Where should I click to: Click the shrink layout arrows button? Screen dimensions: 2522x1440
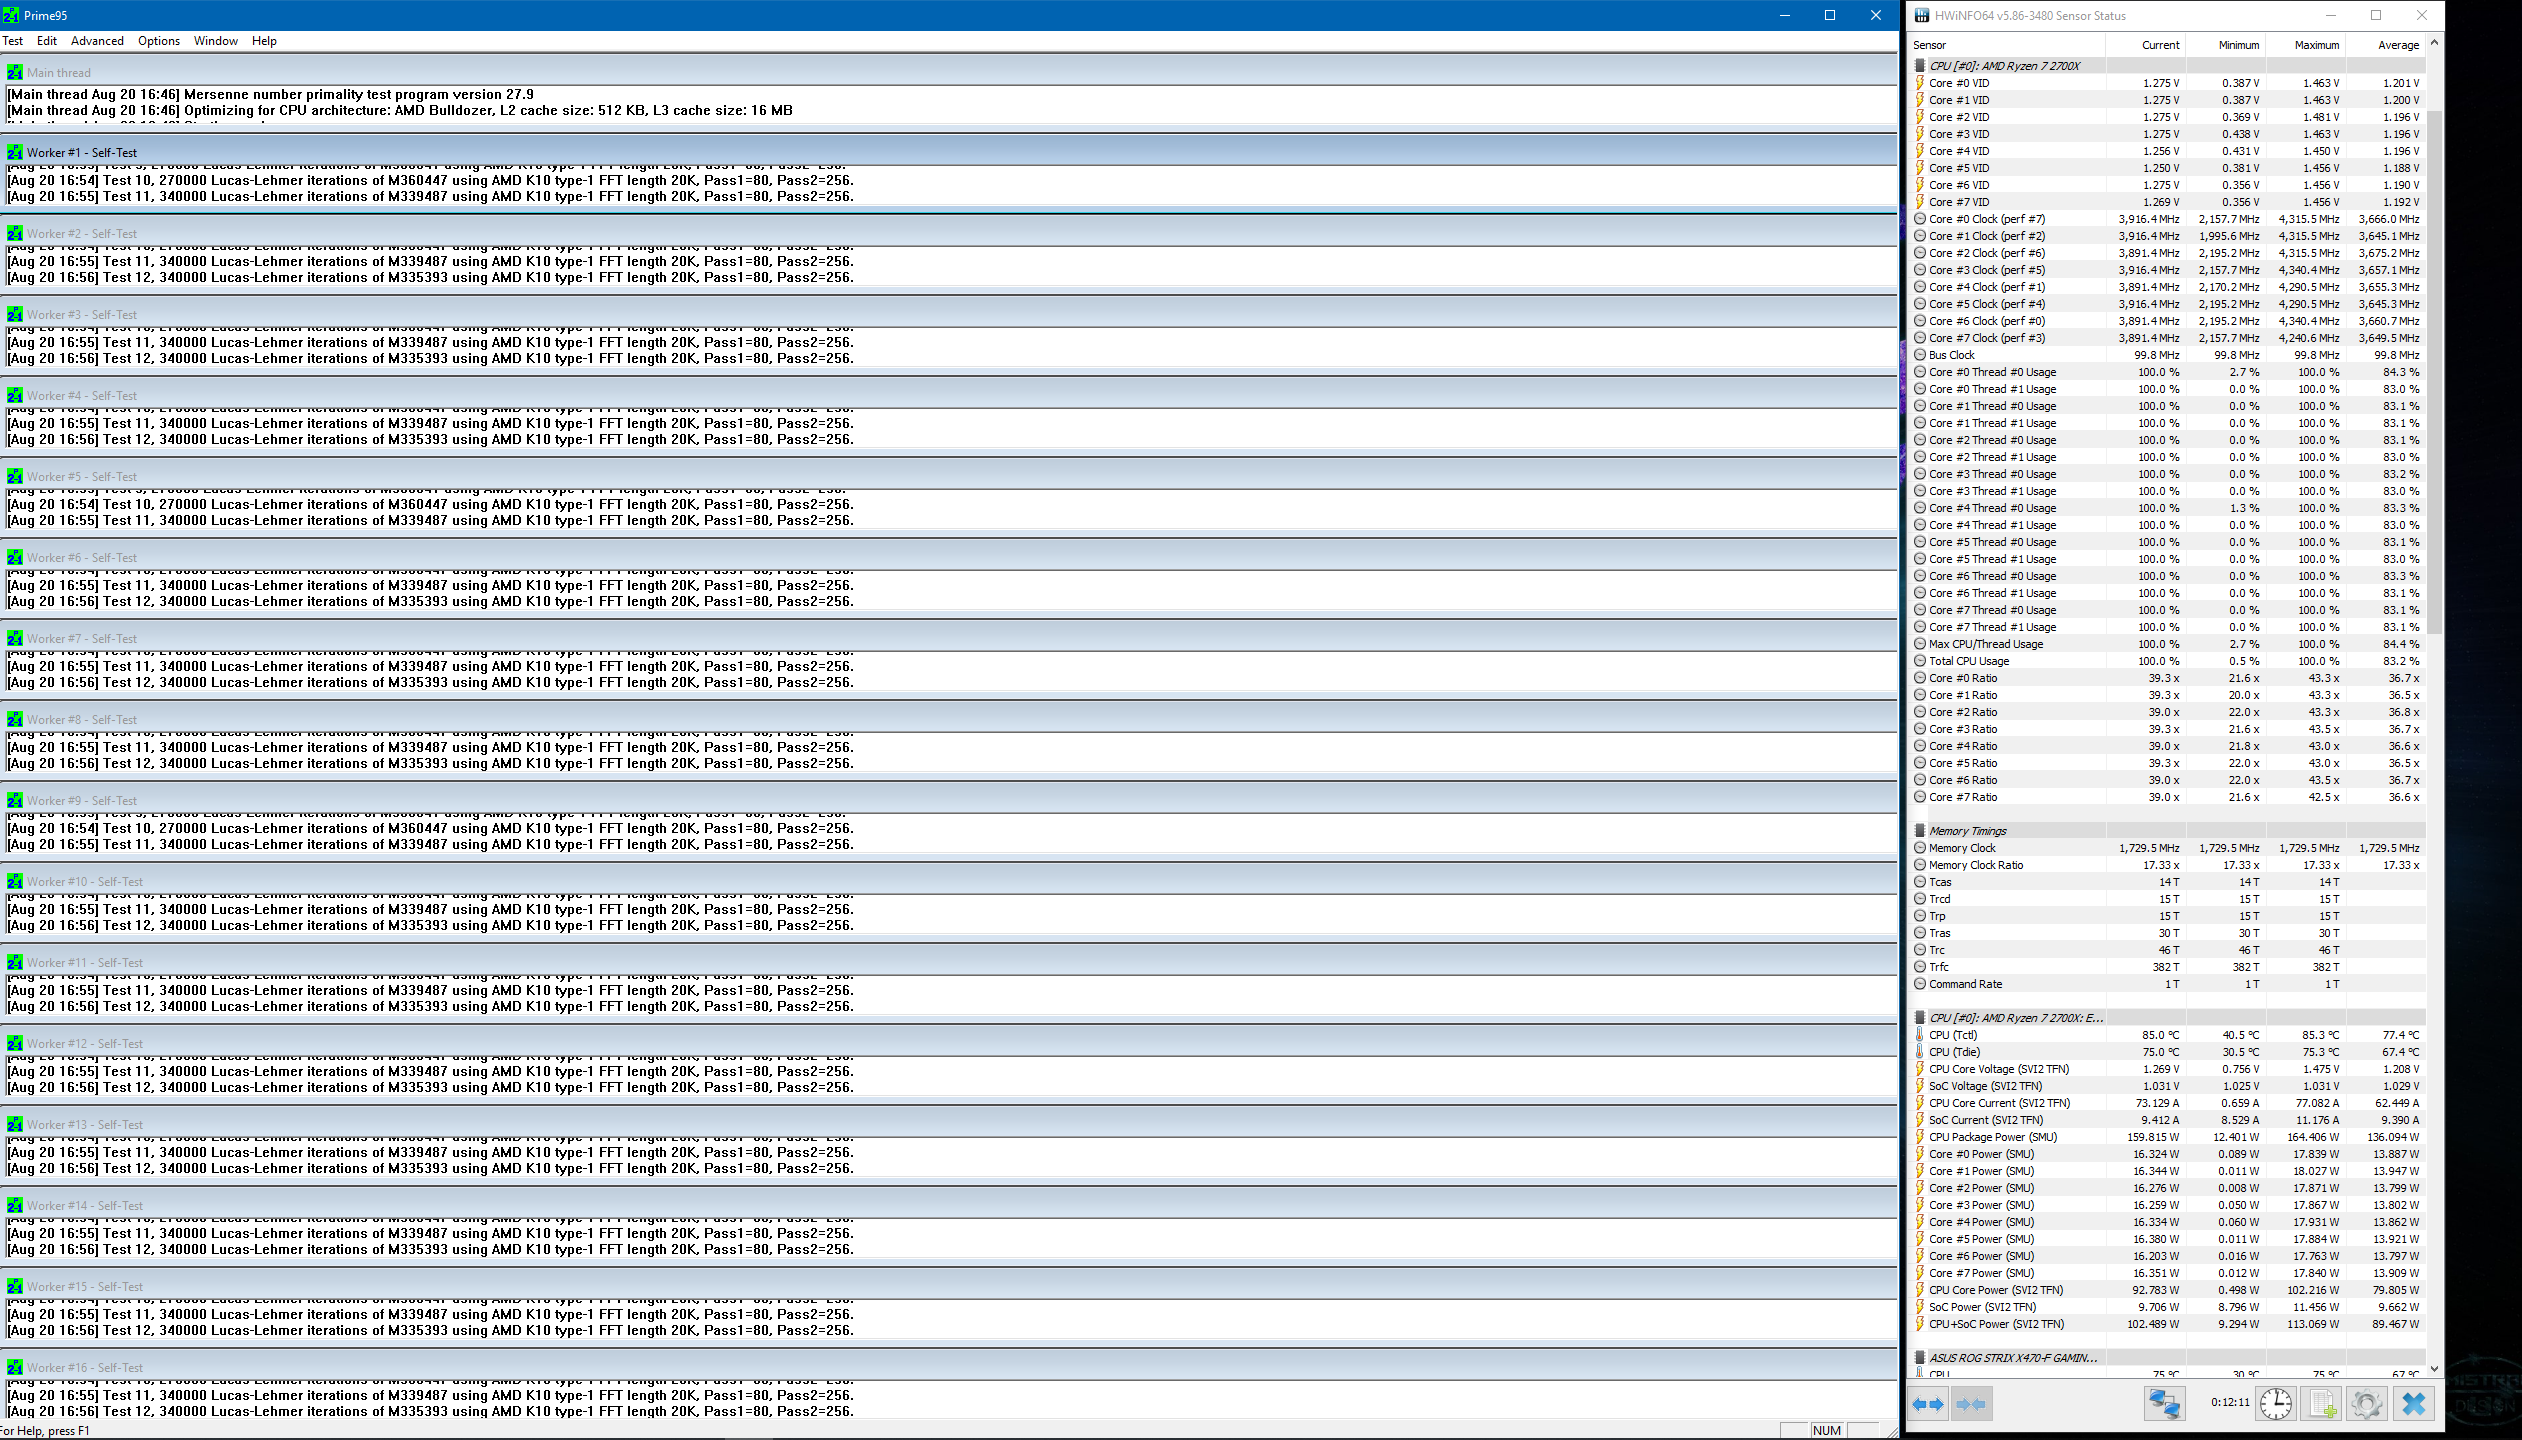tap(1970, 1404)
